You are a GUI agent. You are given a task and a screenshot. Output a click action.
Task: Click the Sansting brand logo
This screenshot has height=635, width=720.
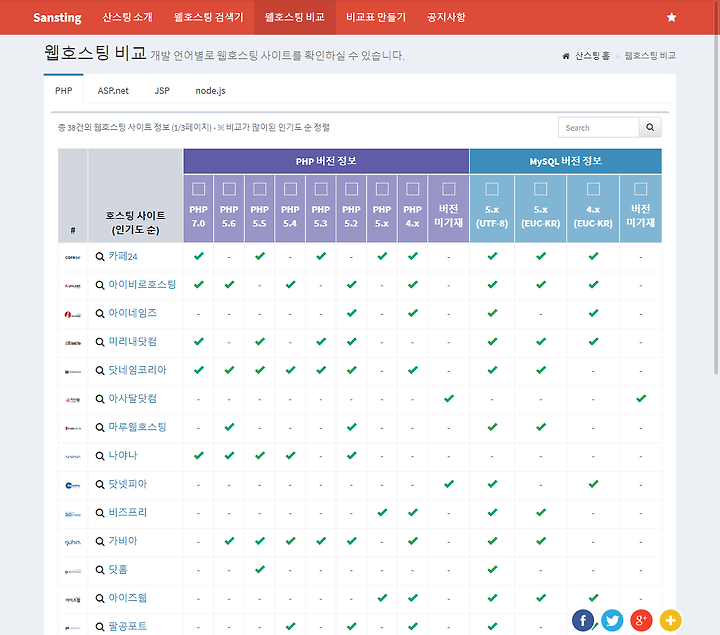[x=57, y=17]
